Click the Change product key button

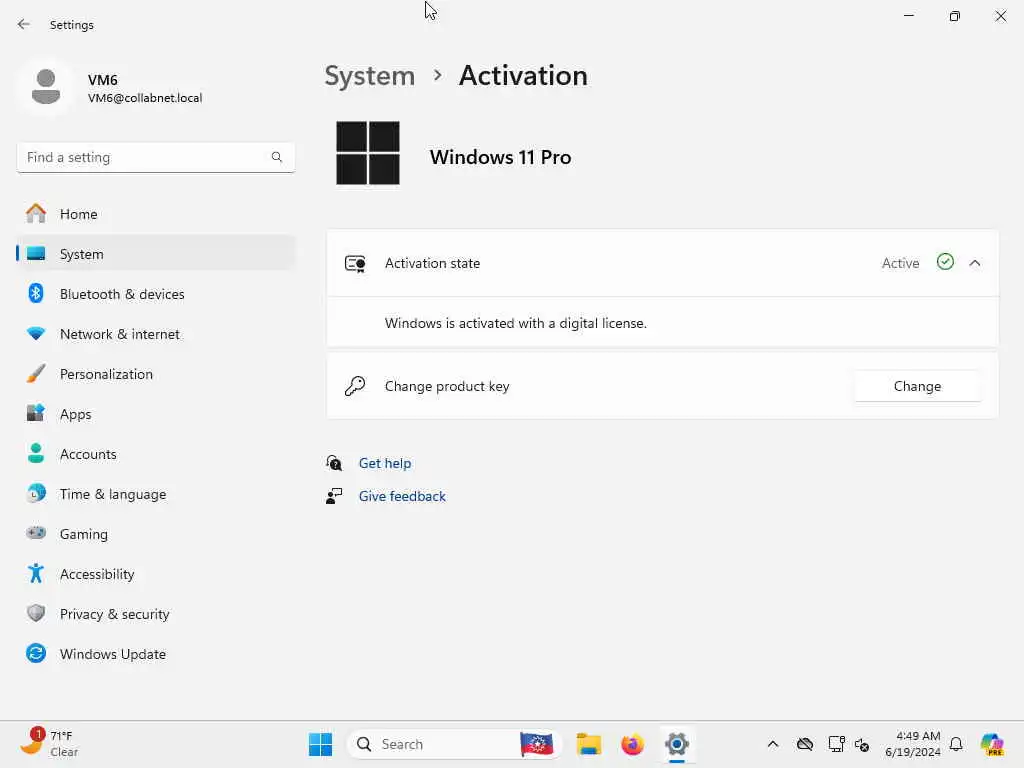pyautogui.click(x=917, y=386)
